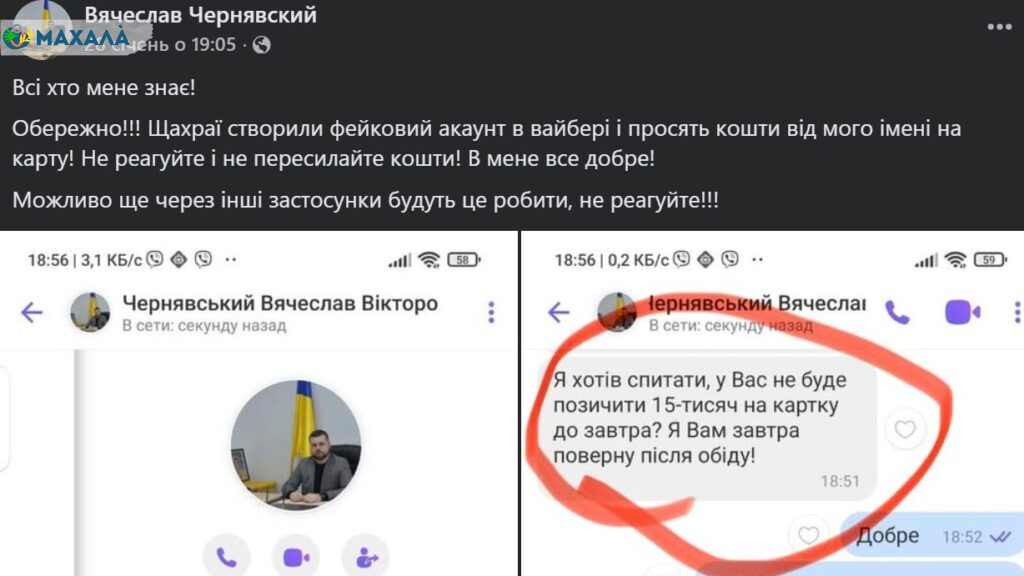
Task: Start a voice call from the right chat header
Action: coord(897,313)
